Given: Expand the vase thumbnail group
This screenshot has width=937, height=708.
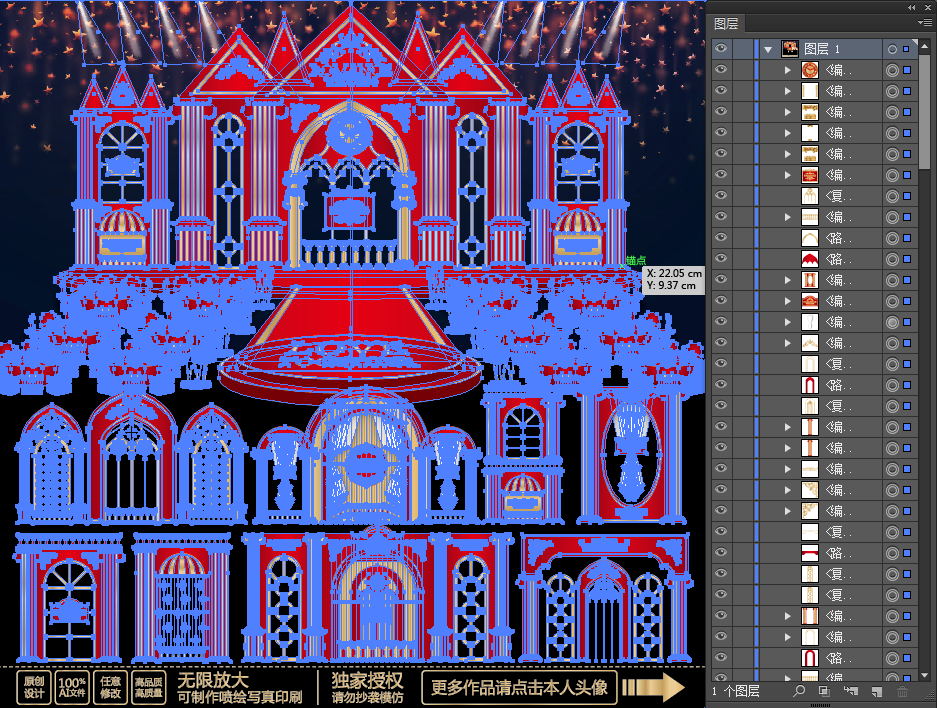Looking at the screenshot, I should (x=788, y=322).
